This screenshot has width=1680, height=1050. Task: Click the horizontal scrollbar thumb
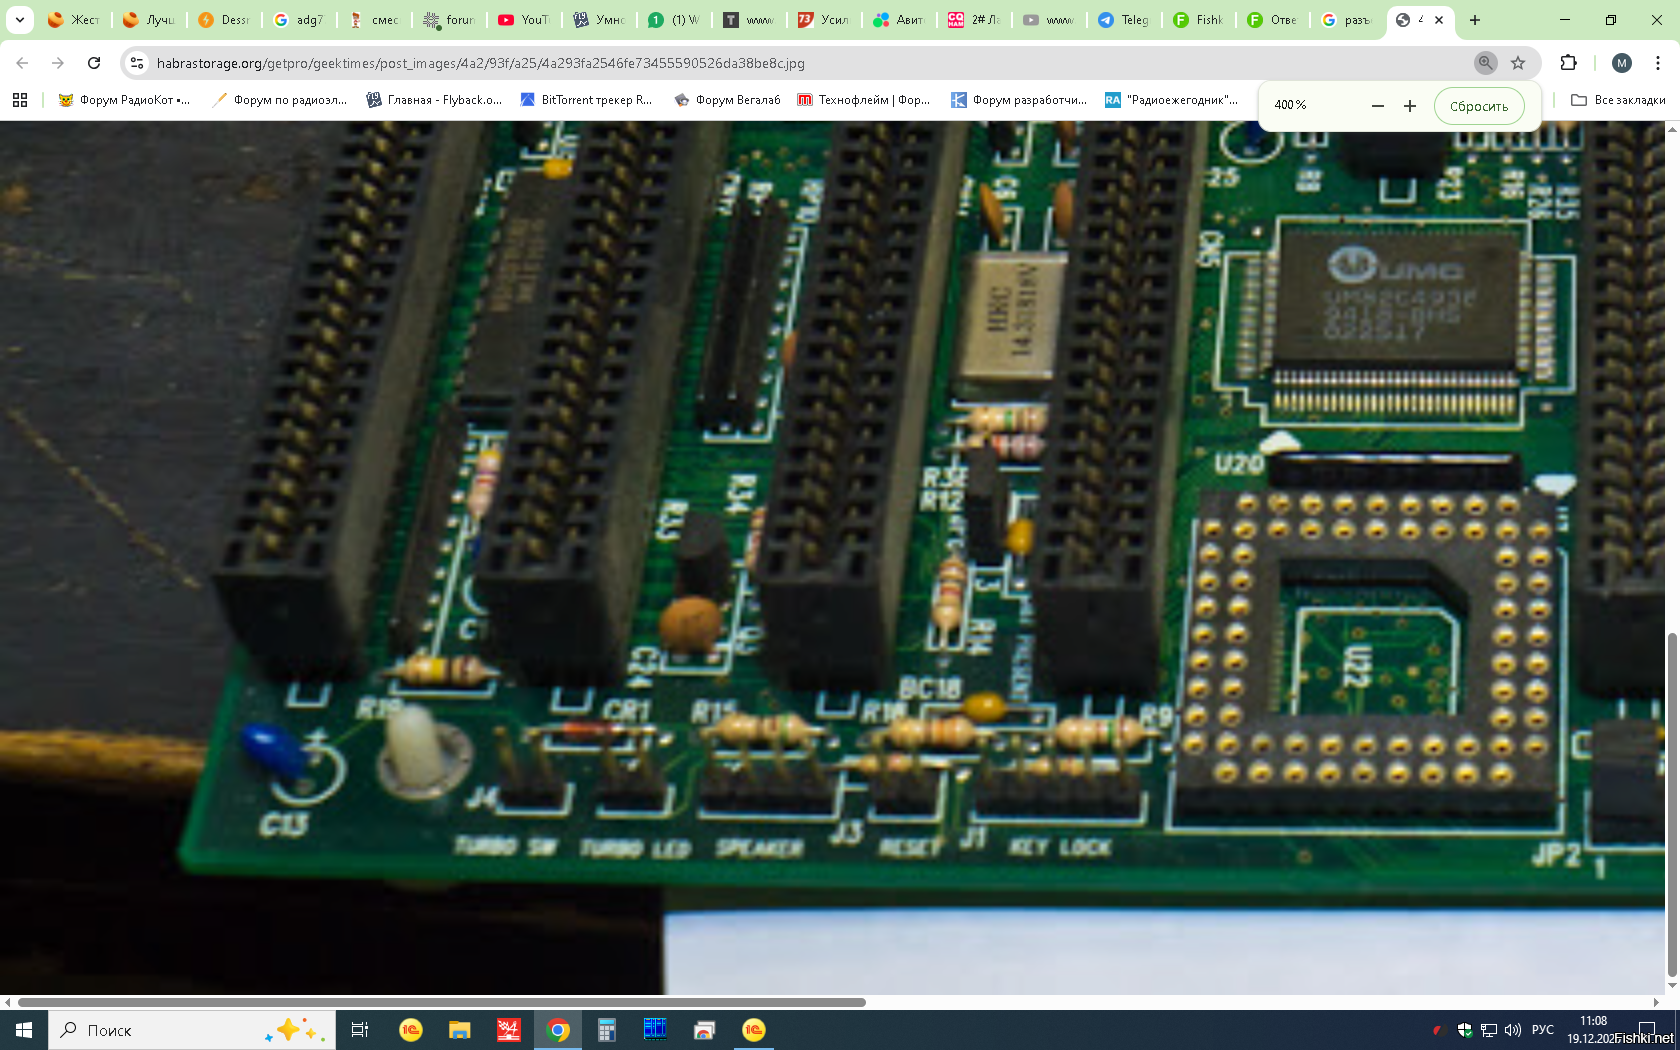(440, 1002)
